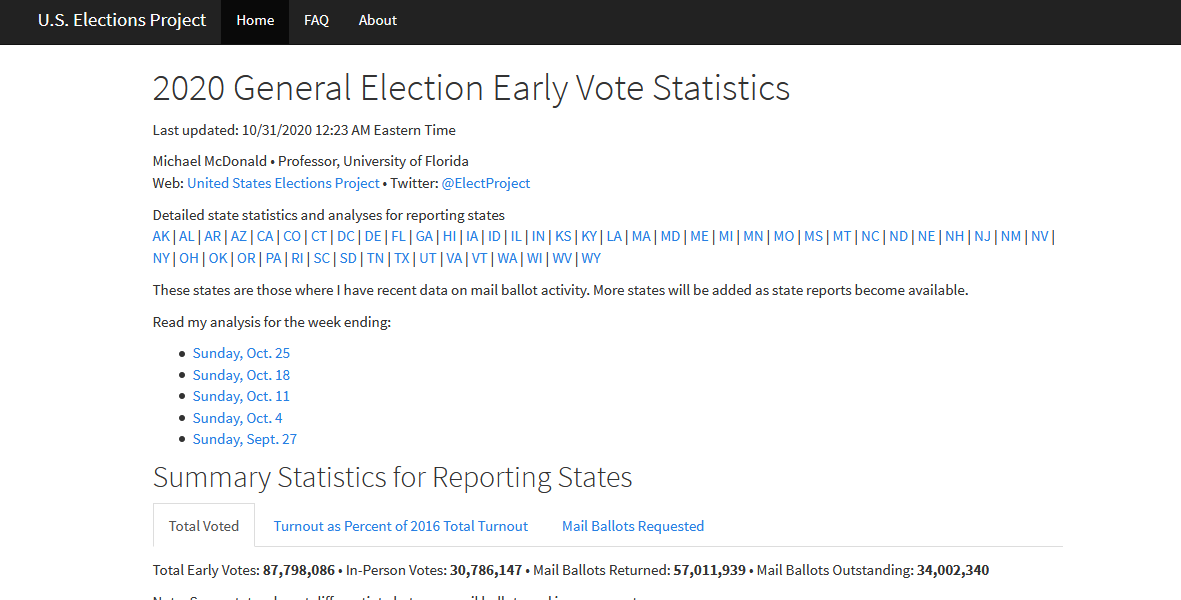Go to the About page

tap(377, 20)
